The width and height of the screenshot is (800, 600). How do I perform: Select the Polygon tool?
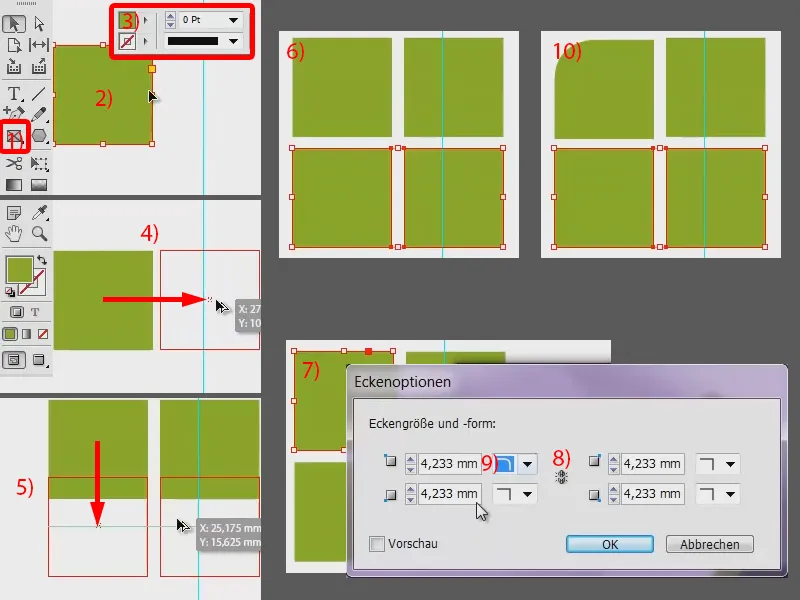pyautogui.click(x=39, y=136)
